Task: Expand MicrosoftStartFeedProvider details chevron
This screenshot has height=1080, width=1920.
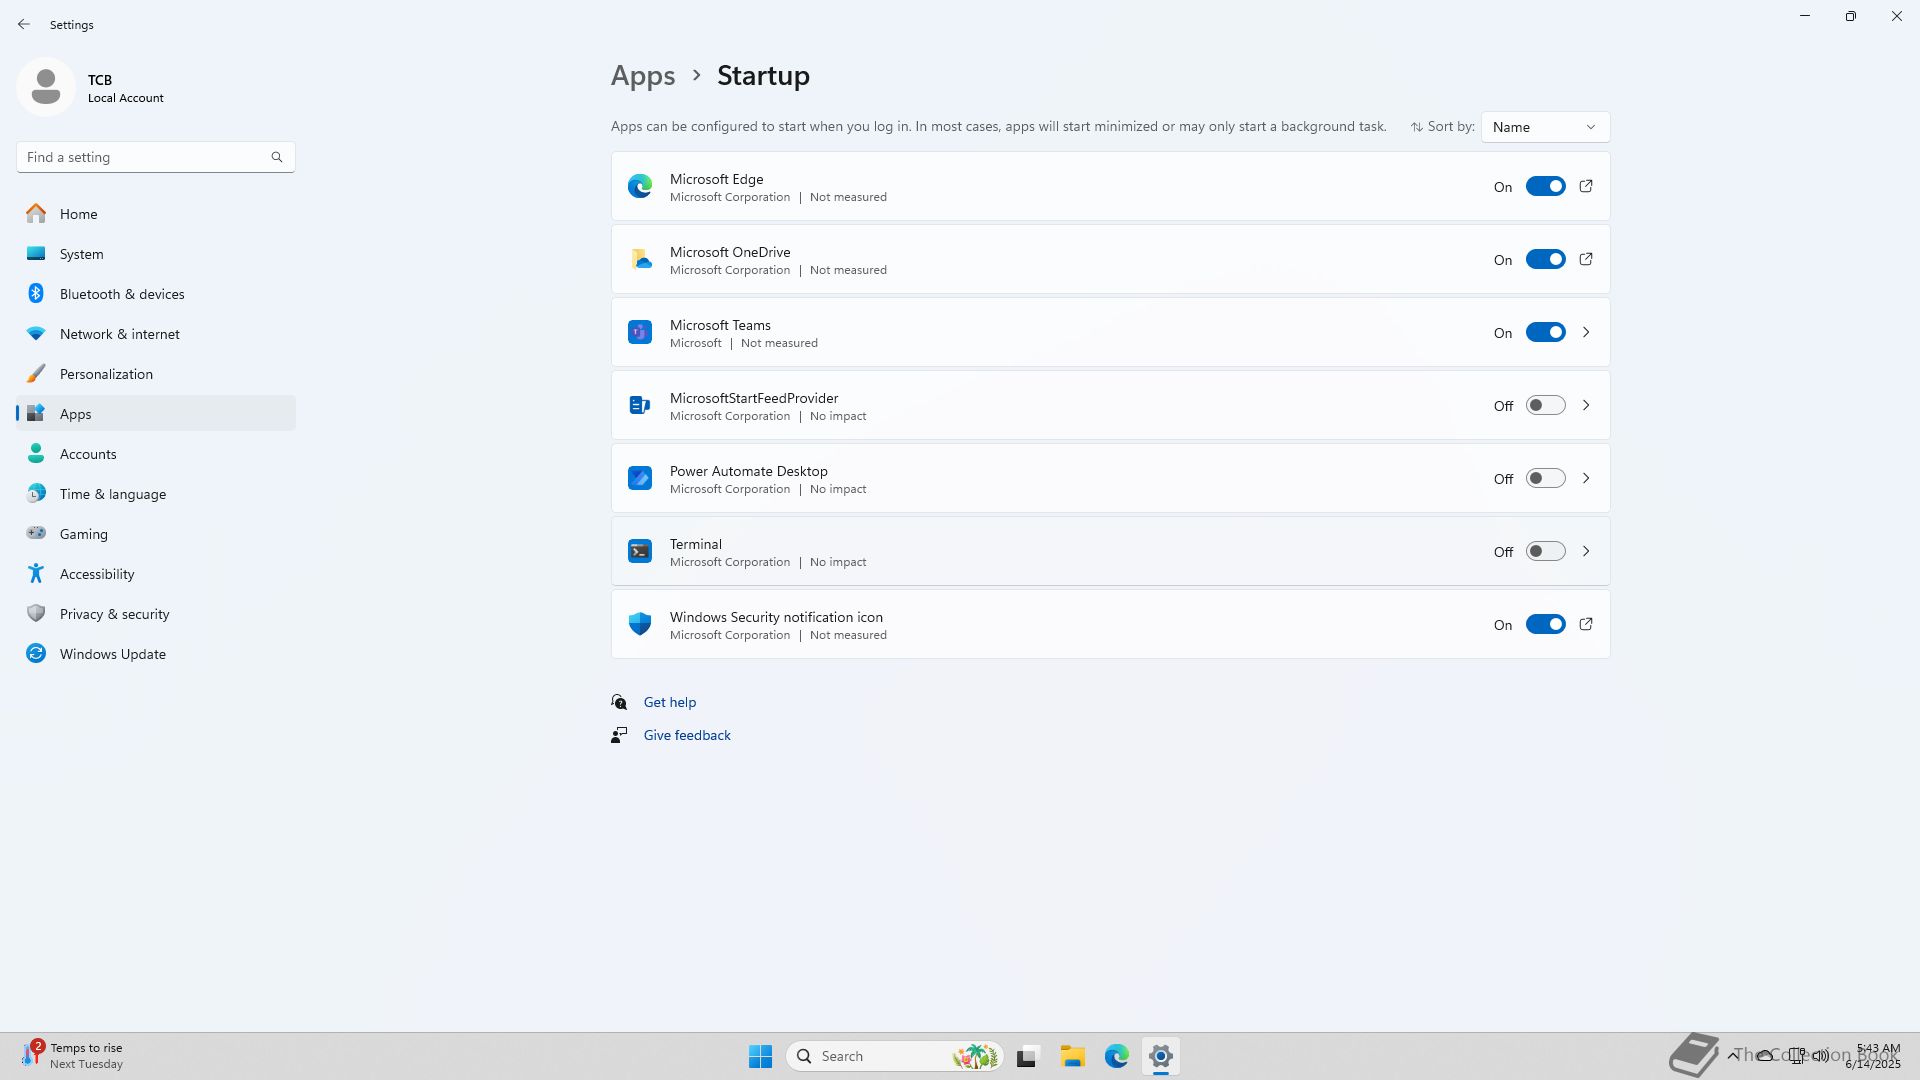Action: [1586, 405]
